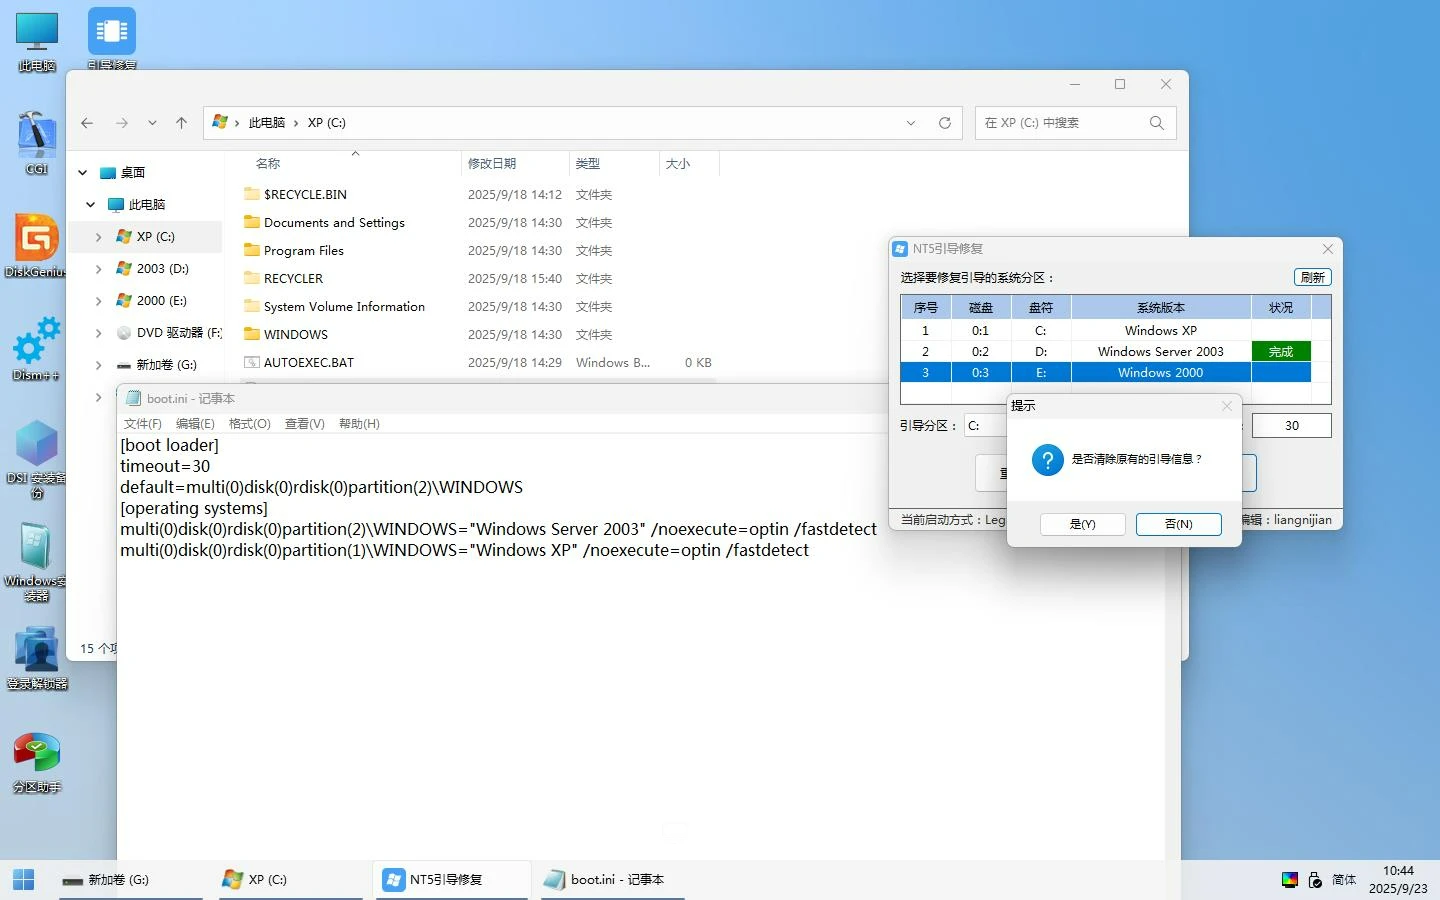Open the 格式(O) menu in Notepad
Image resolution: width=1440 pixels, height=900 pixels.
249,424
